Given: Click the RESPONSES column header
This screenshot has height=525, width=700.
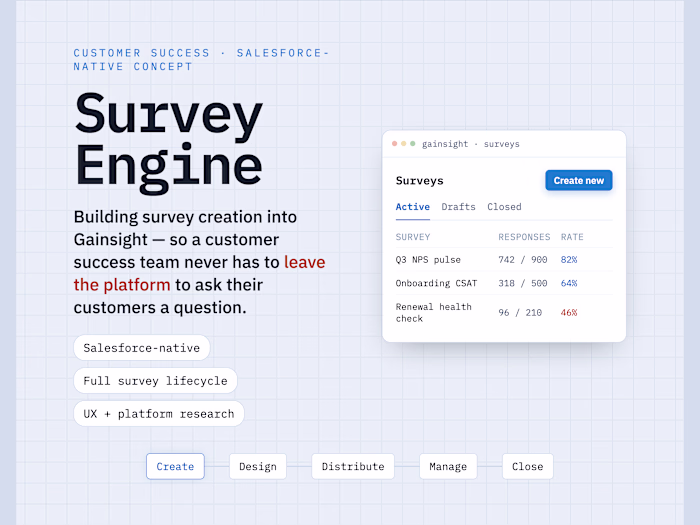Looking at the screenshot, I should click(x=524, y=237).
